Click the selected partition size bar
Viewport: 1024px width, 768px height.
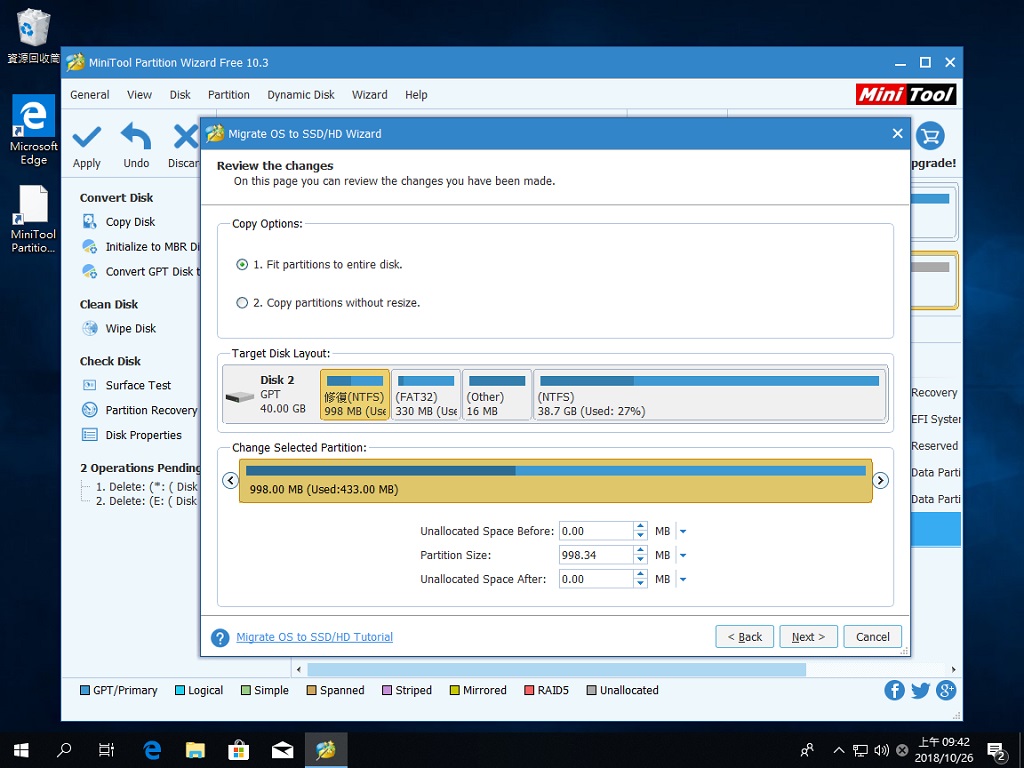[556, 481]
